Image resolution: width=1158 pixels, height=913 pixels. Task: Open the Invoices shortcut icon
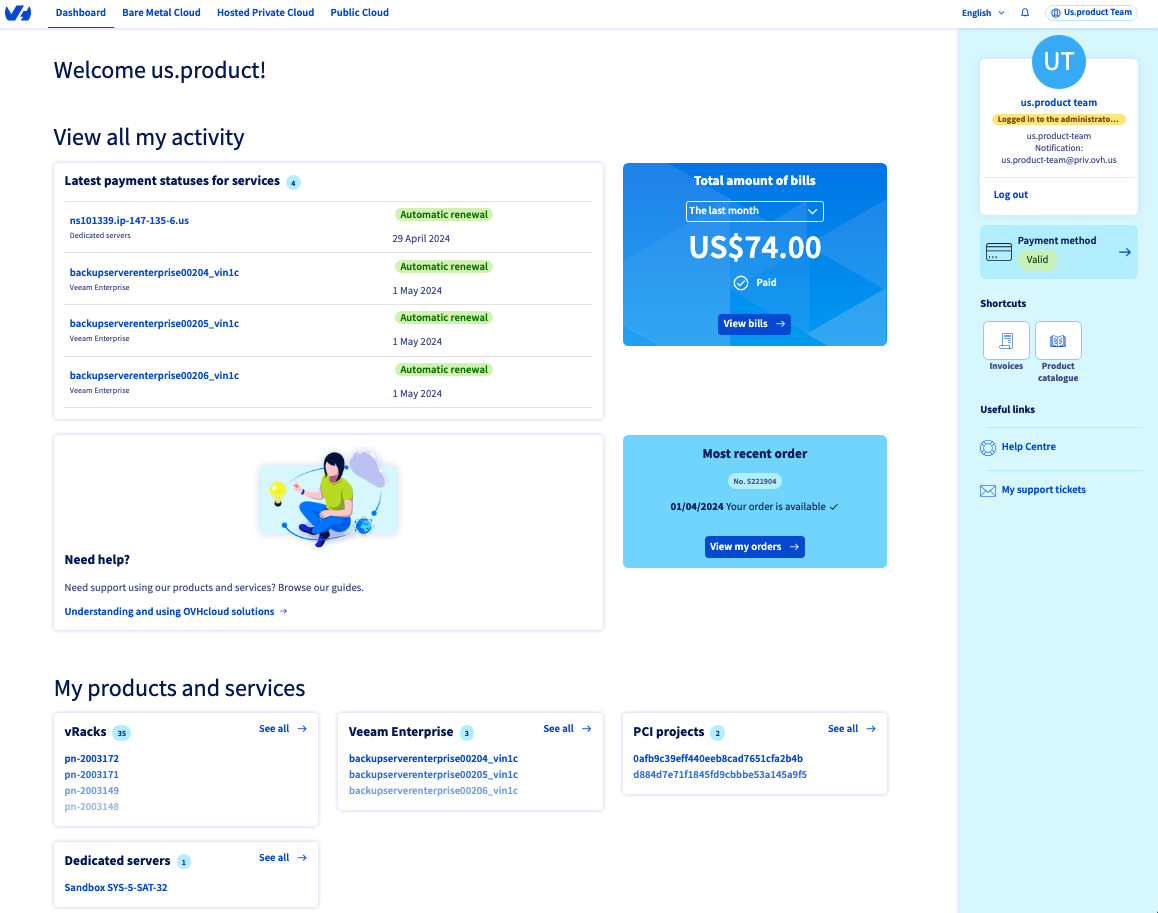pyautogui.click(x=1006, y=341)
